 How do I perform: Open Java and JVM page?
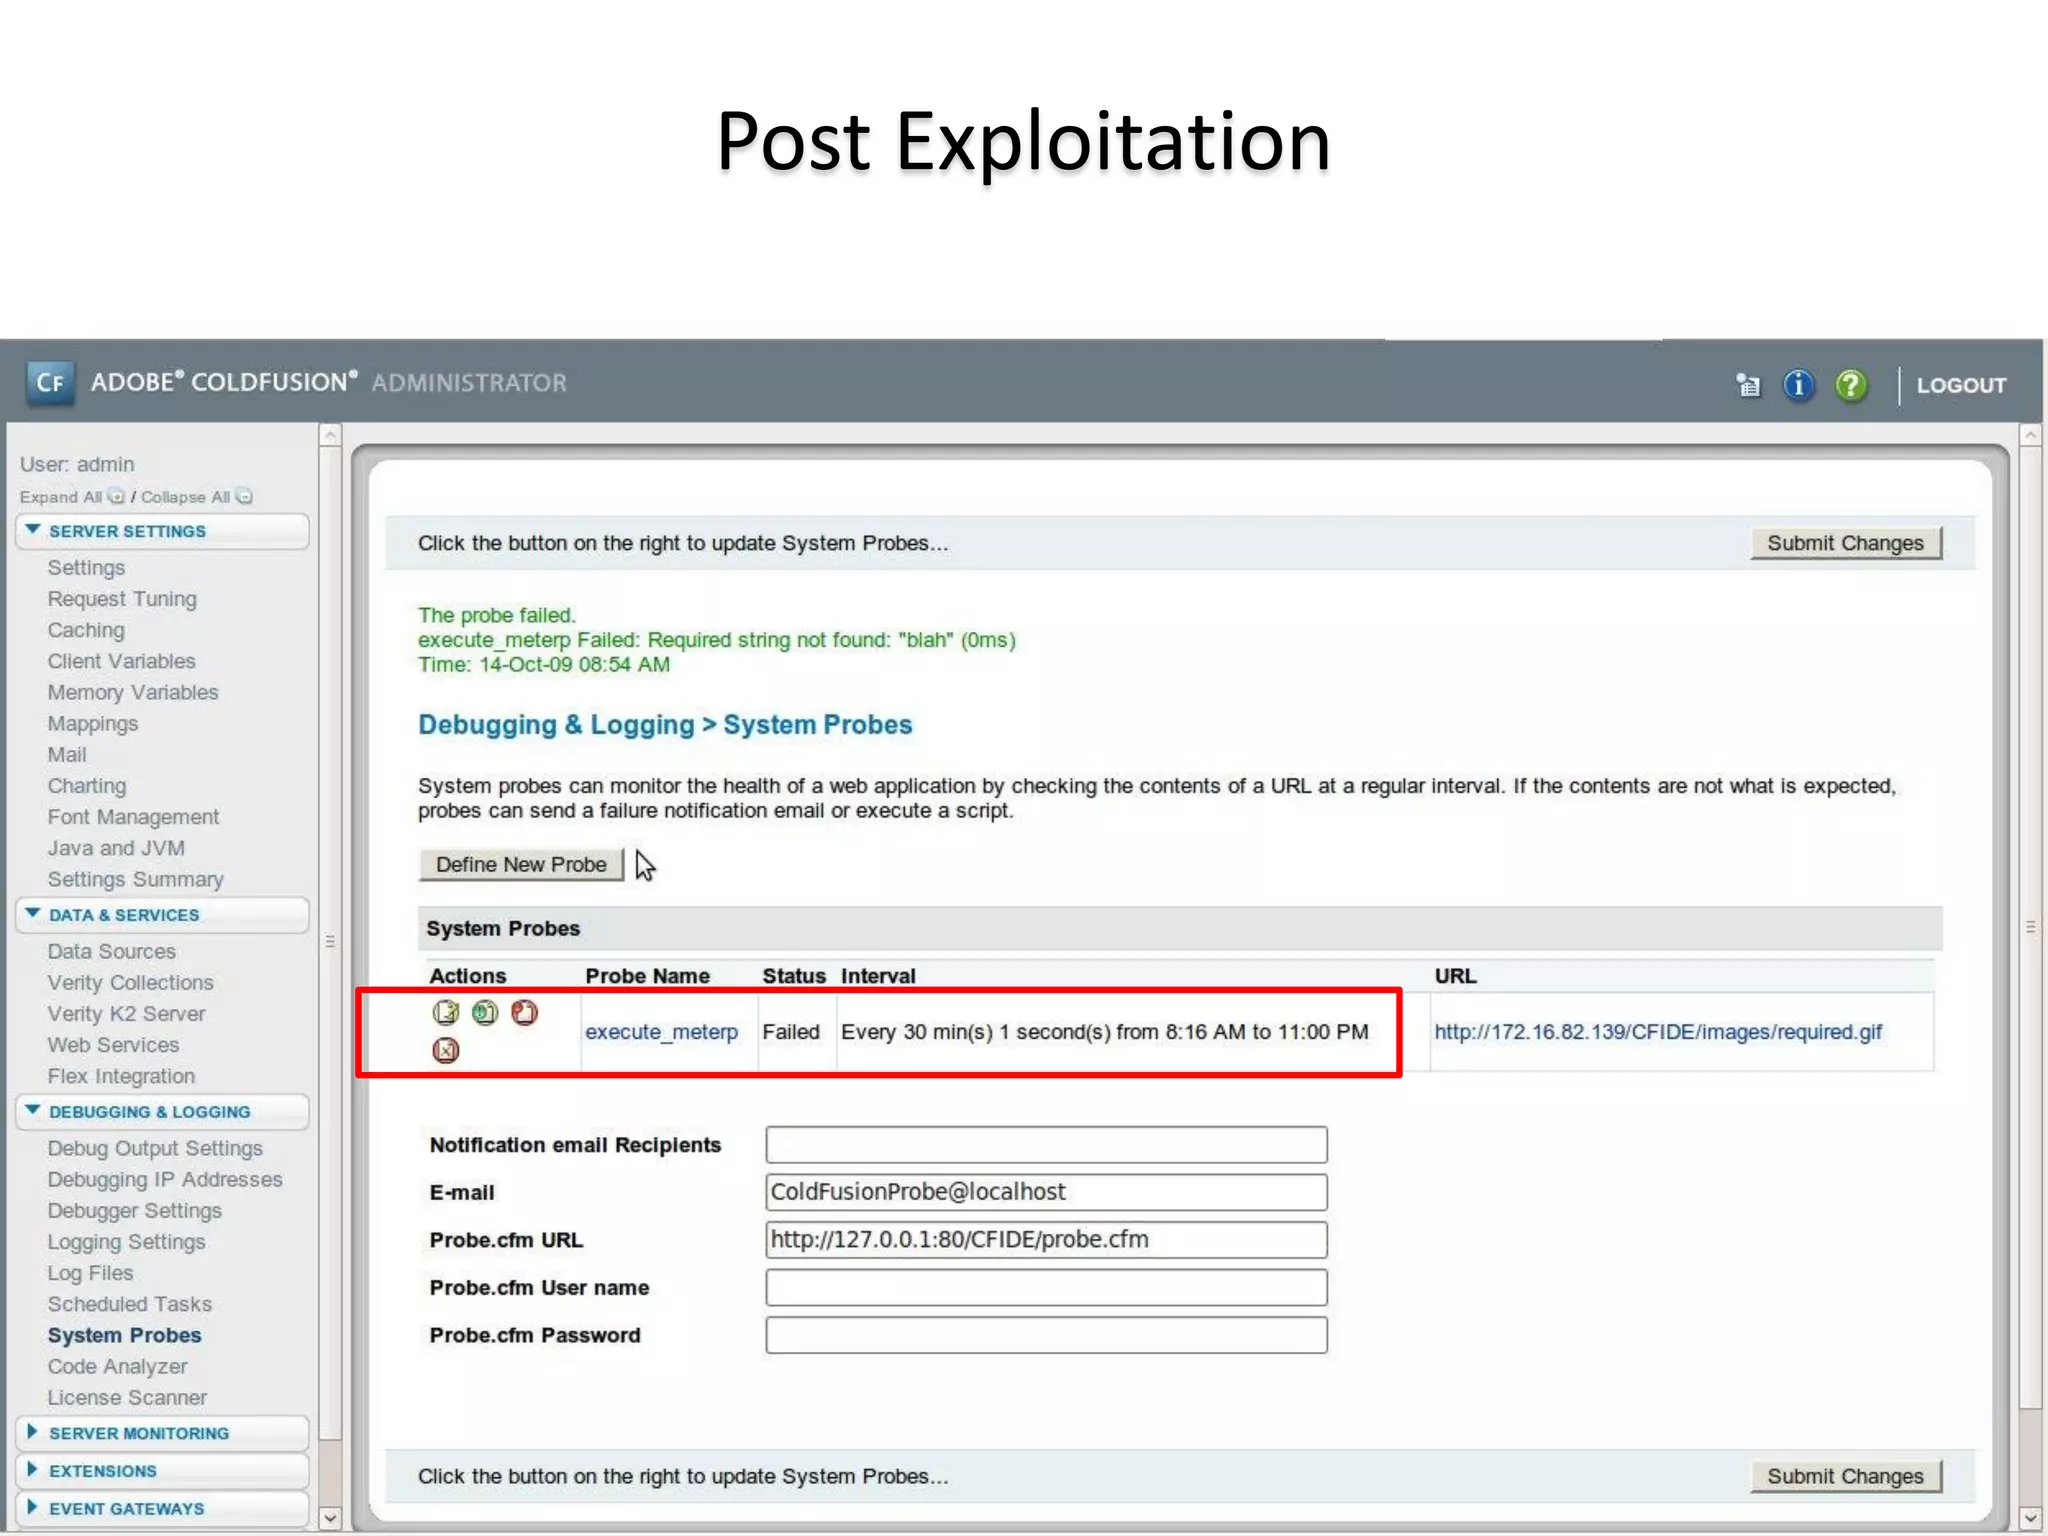coord(116,848)
